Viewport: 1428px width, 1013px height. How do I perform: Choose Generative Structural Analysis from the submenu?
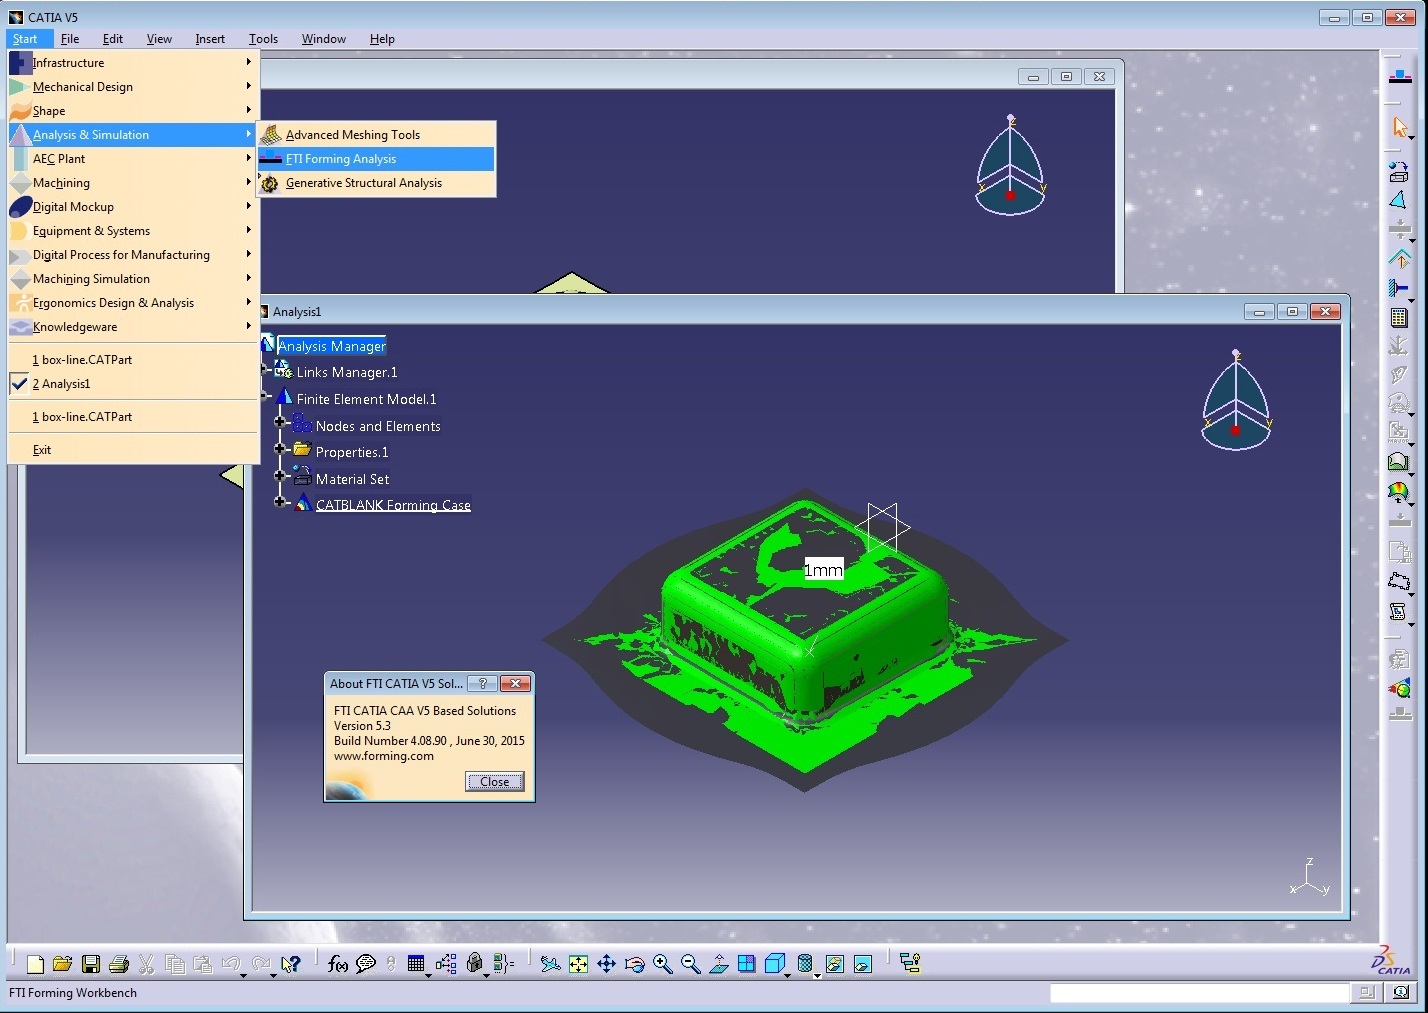tap(376, 183)
